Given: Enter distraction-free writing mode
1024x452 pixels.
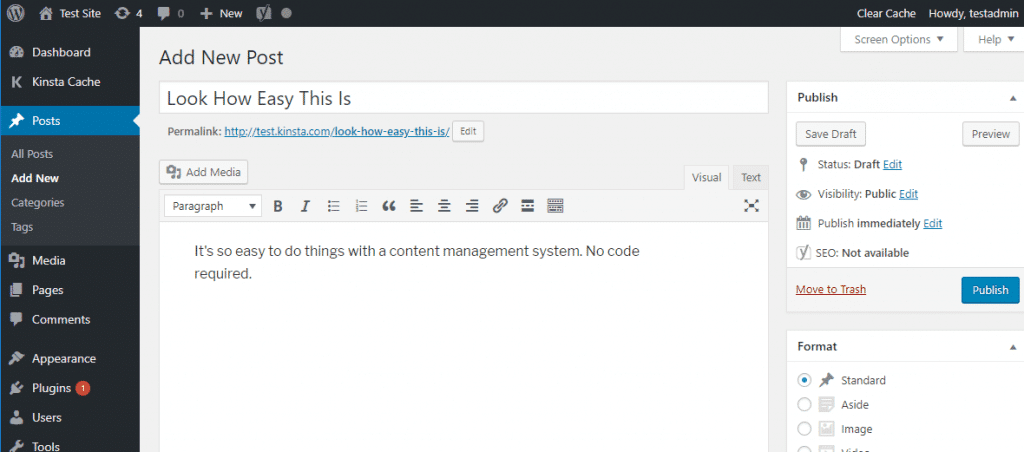Looking at the screenshot, I should [x=751, y=206].
